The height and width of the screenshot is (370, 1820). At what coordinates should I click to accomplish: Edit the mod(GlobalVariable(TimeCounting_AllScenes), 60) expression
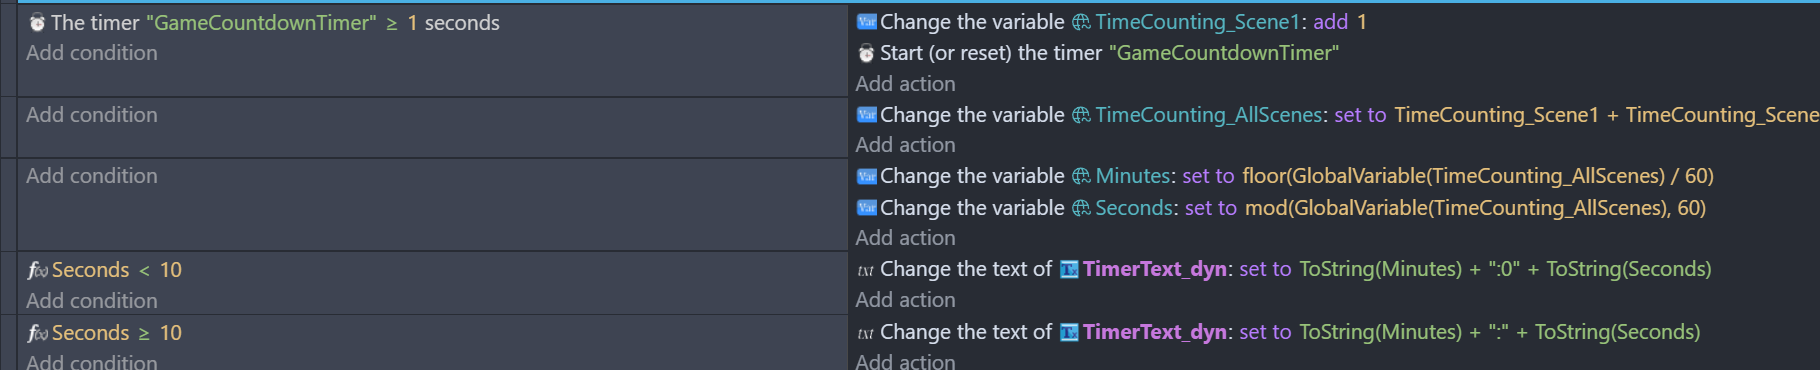pyautogui.click(x=1475, y=208)
